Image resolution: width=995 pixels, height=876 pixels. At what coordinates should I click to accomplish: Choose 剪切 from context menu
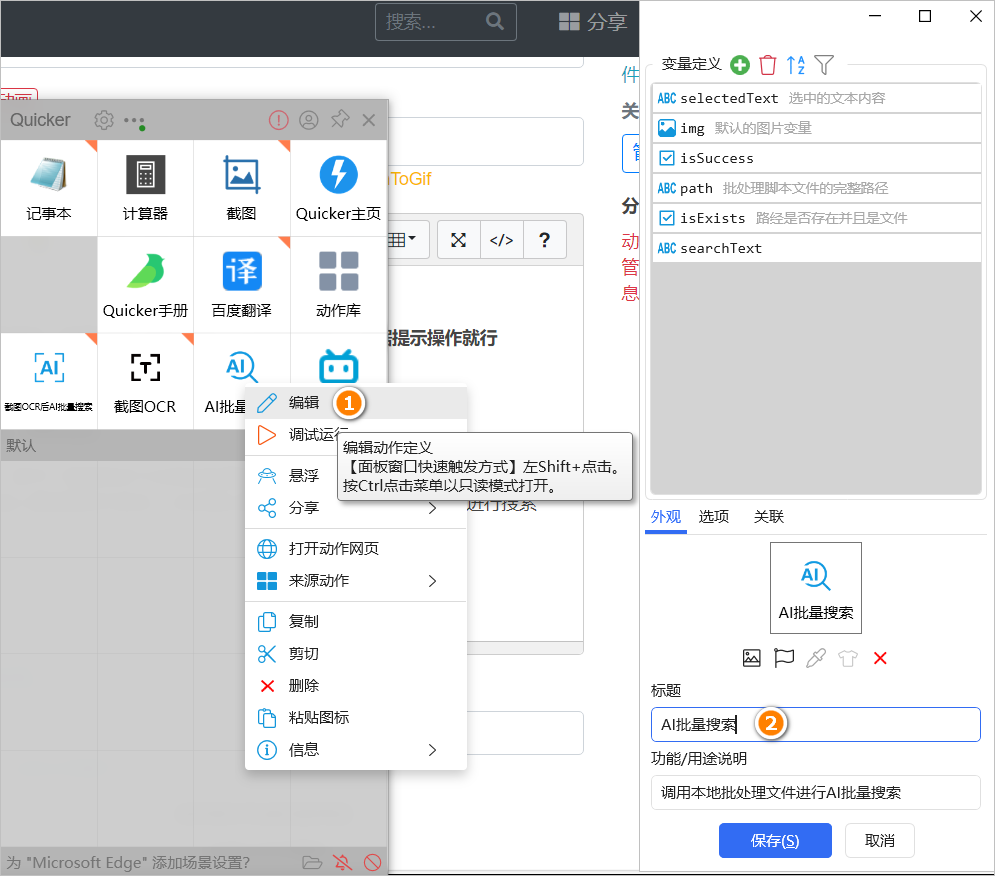pos(356,654)
